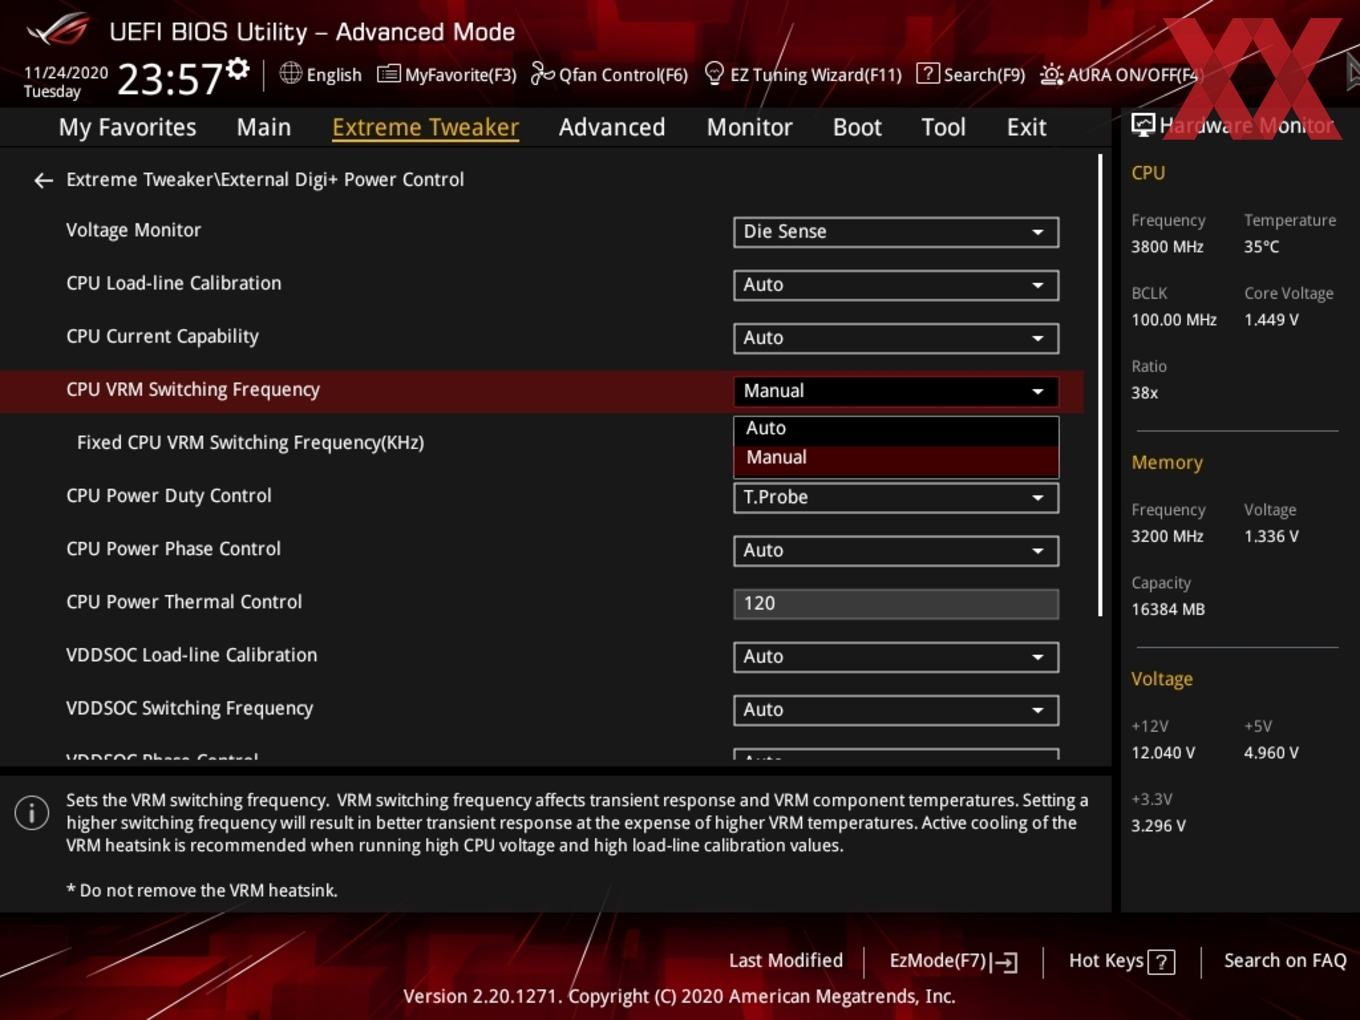Click the EzMode(F7) switch arrow icon
This screenshot has width=1360, height=1020.
pyautogui.click(x=1005, y=962)
